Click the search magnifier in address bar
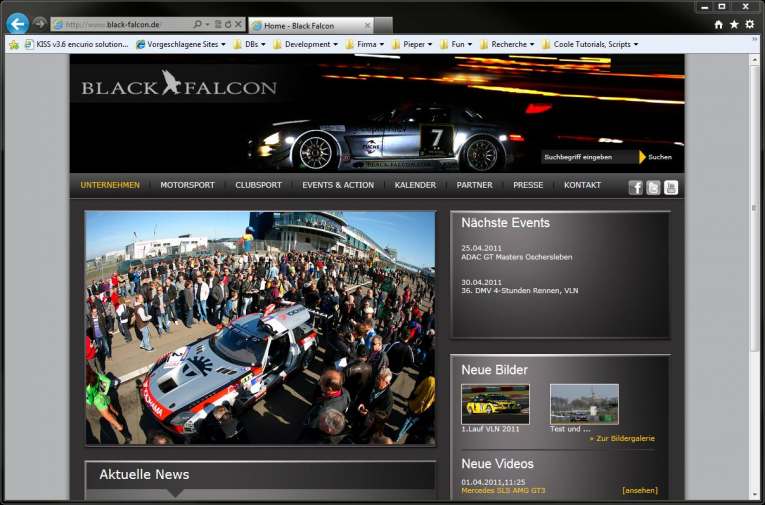The height and width of the screenshot is (505, 765). click(x=197, y=24)
